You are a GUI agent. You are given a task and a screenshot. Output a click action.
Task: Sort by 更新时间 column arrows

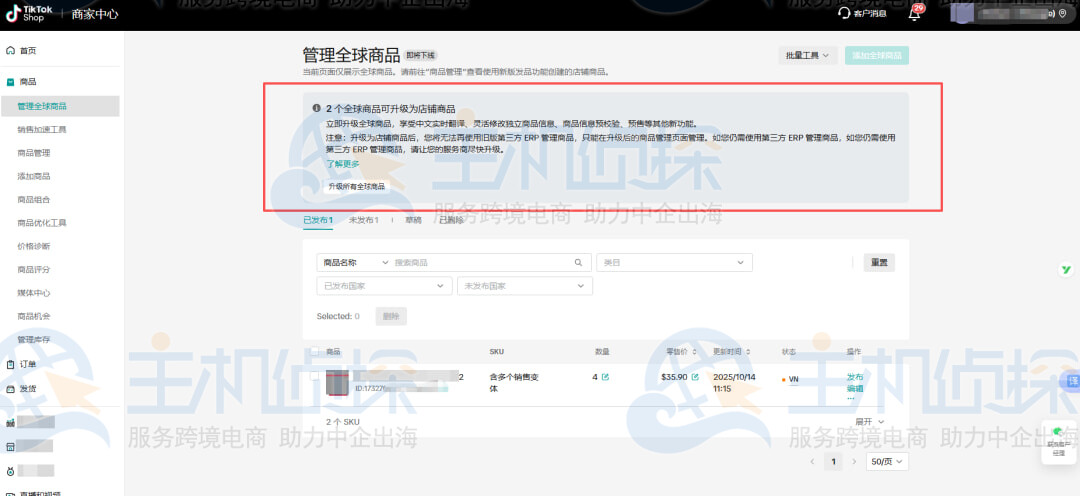pos(747,351)
